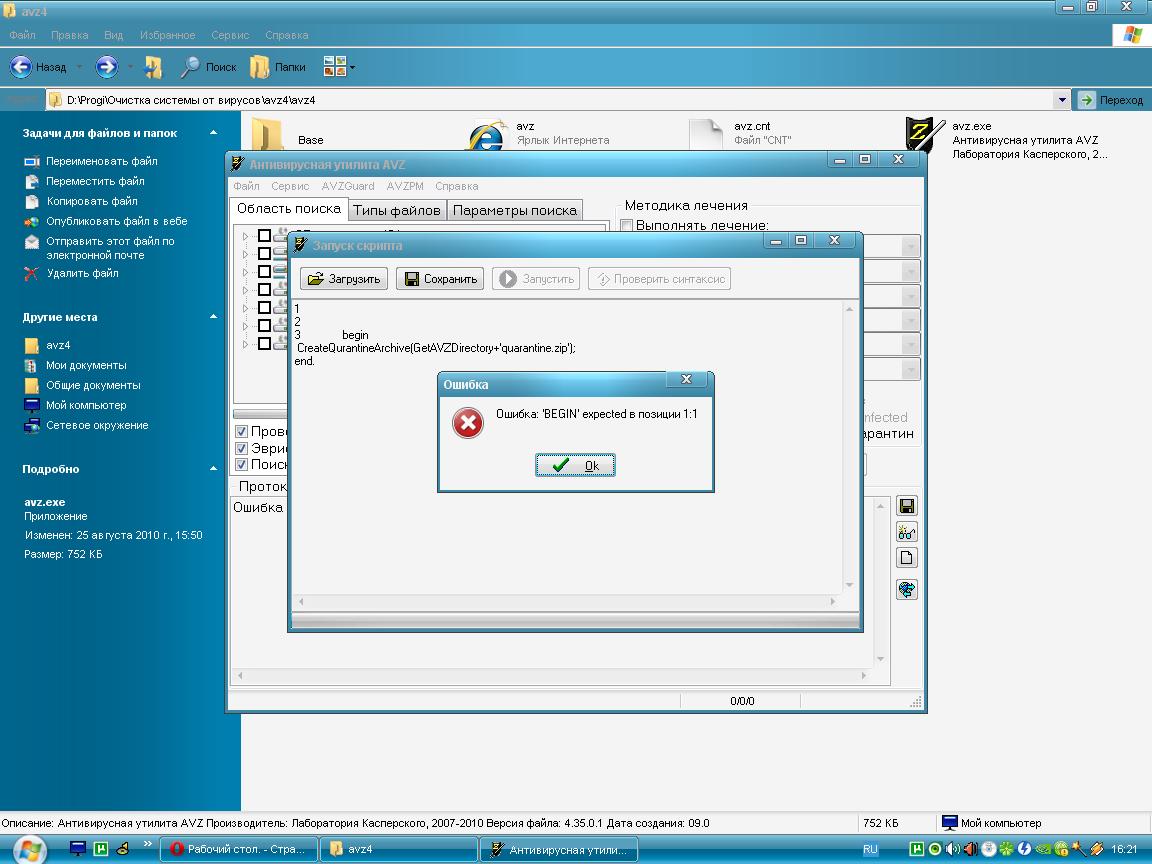Select the Base folder icon

[267, 134]
